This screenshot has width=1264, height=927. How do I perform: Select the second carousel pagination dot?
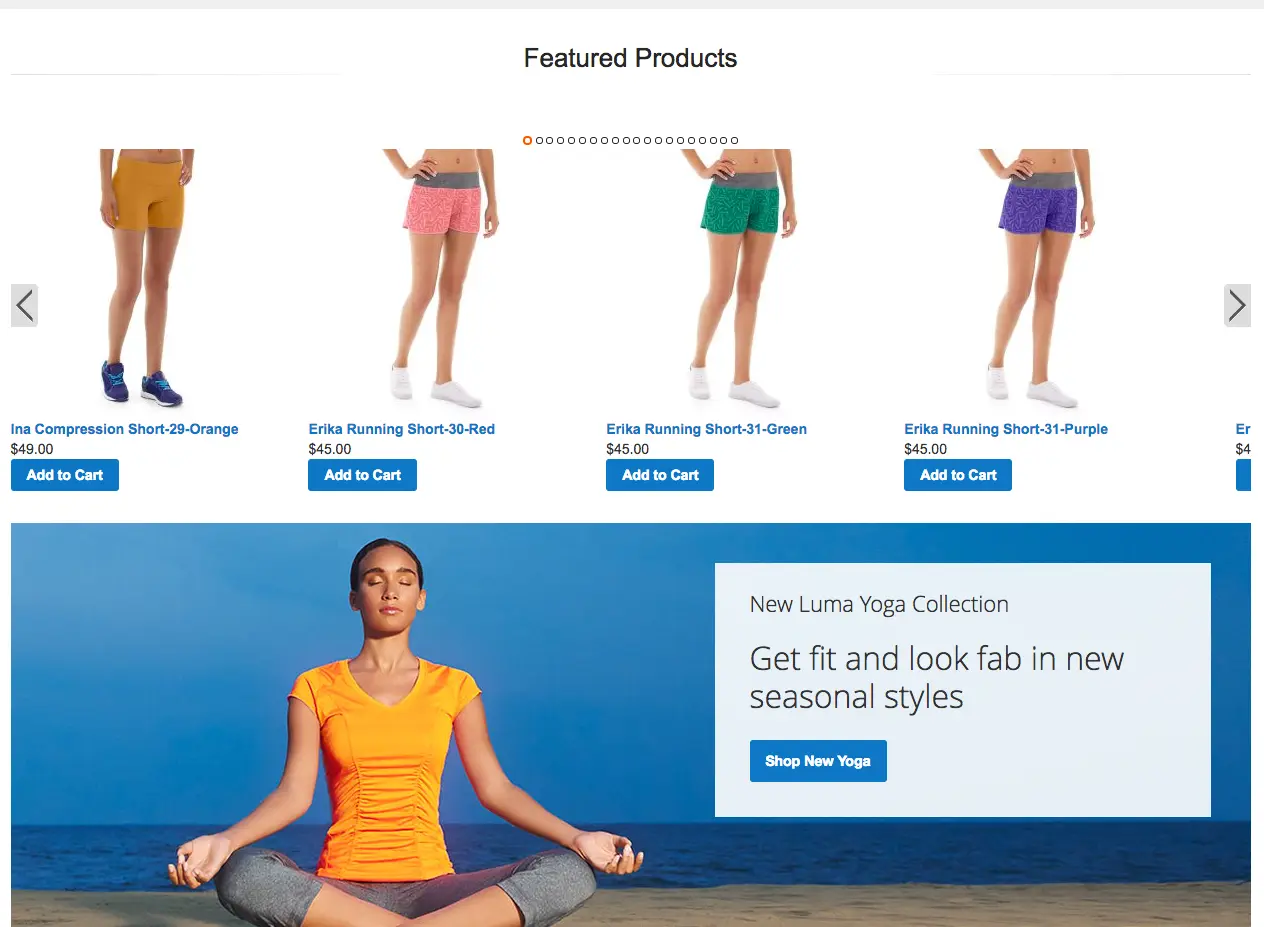click(x=539, y=141)
